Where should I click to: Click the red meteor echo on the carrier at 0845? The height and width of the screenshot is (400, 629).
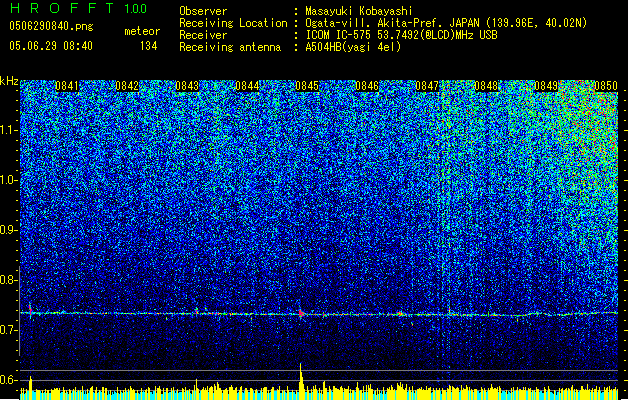301,313
